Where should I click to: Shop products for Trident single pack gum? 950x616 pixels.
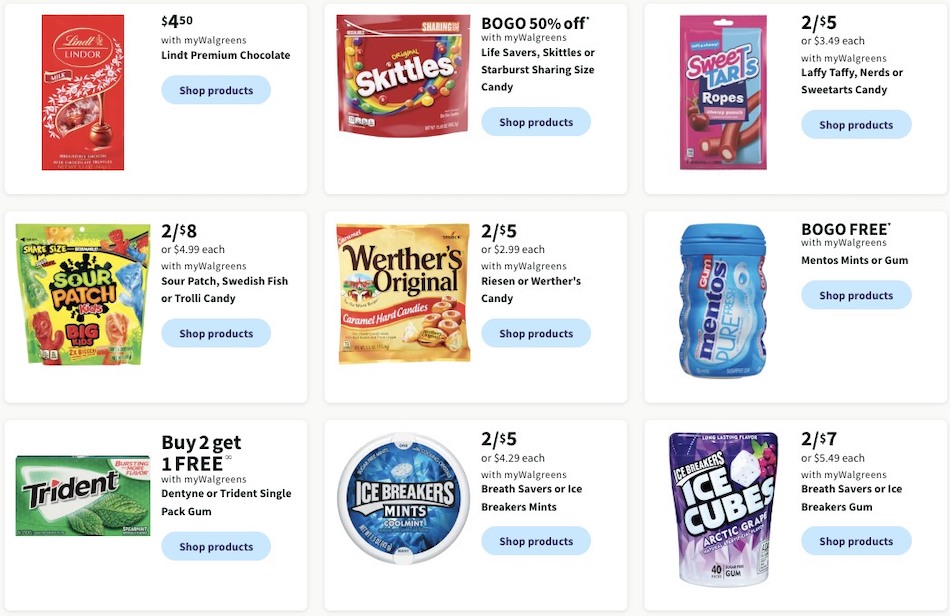pos(216,546)
